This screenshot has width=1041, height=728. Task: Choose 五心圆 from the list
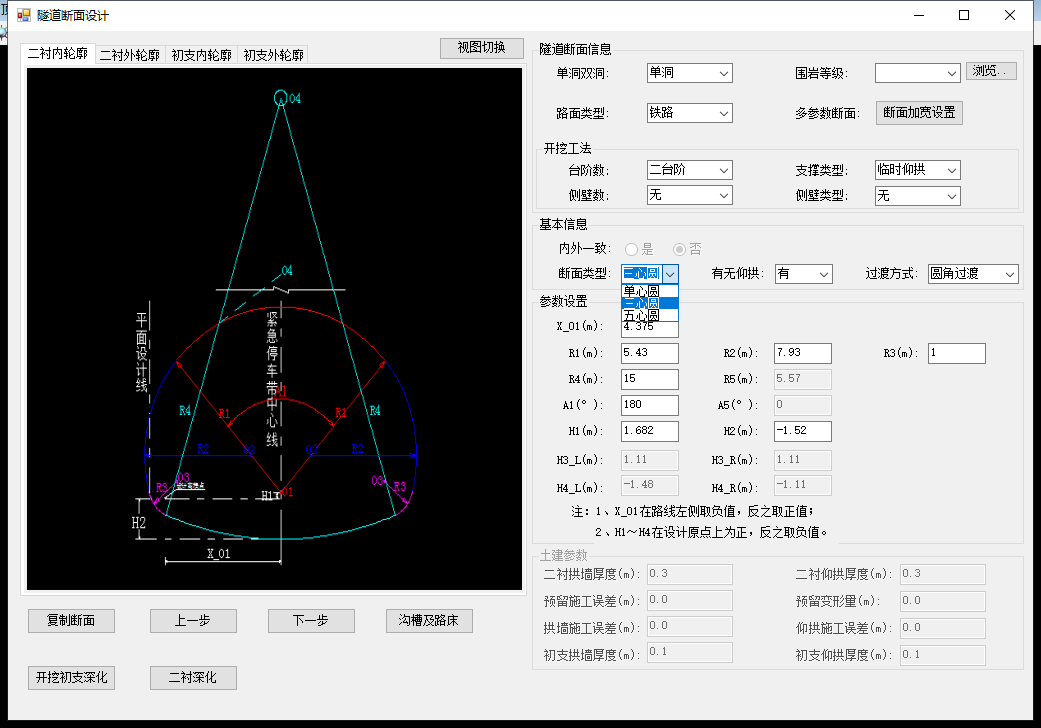(x=649, y=315)
